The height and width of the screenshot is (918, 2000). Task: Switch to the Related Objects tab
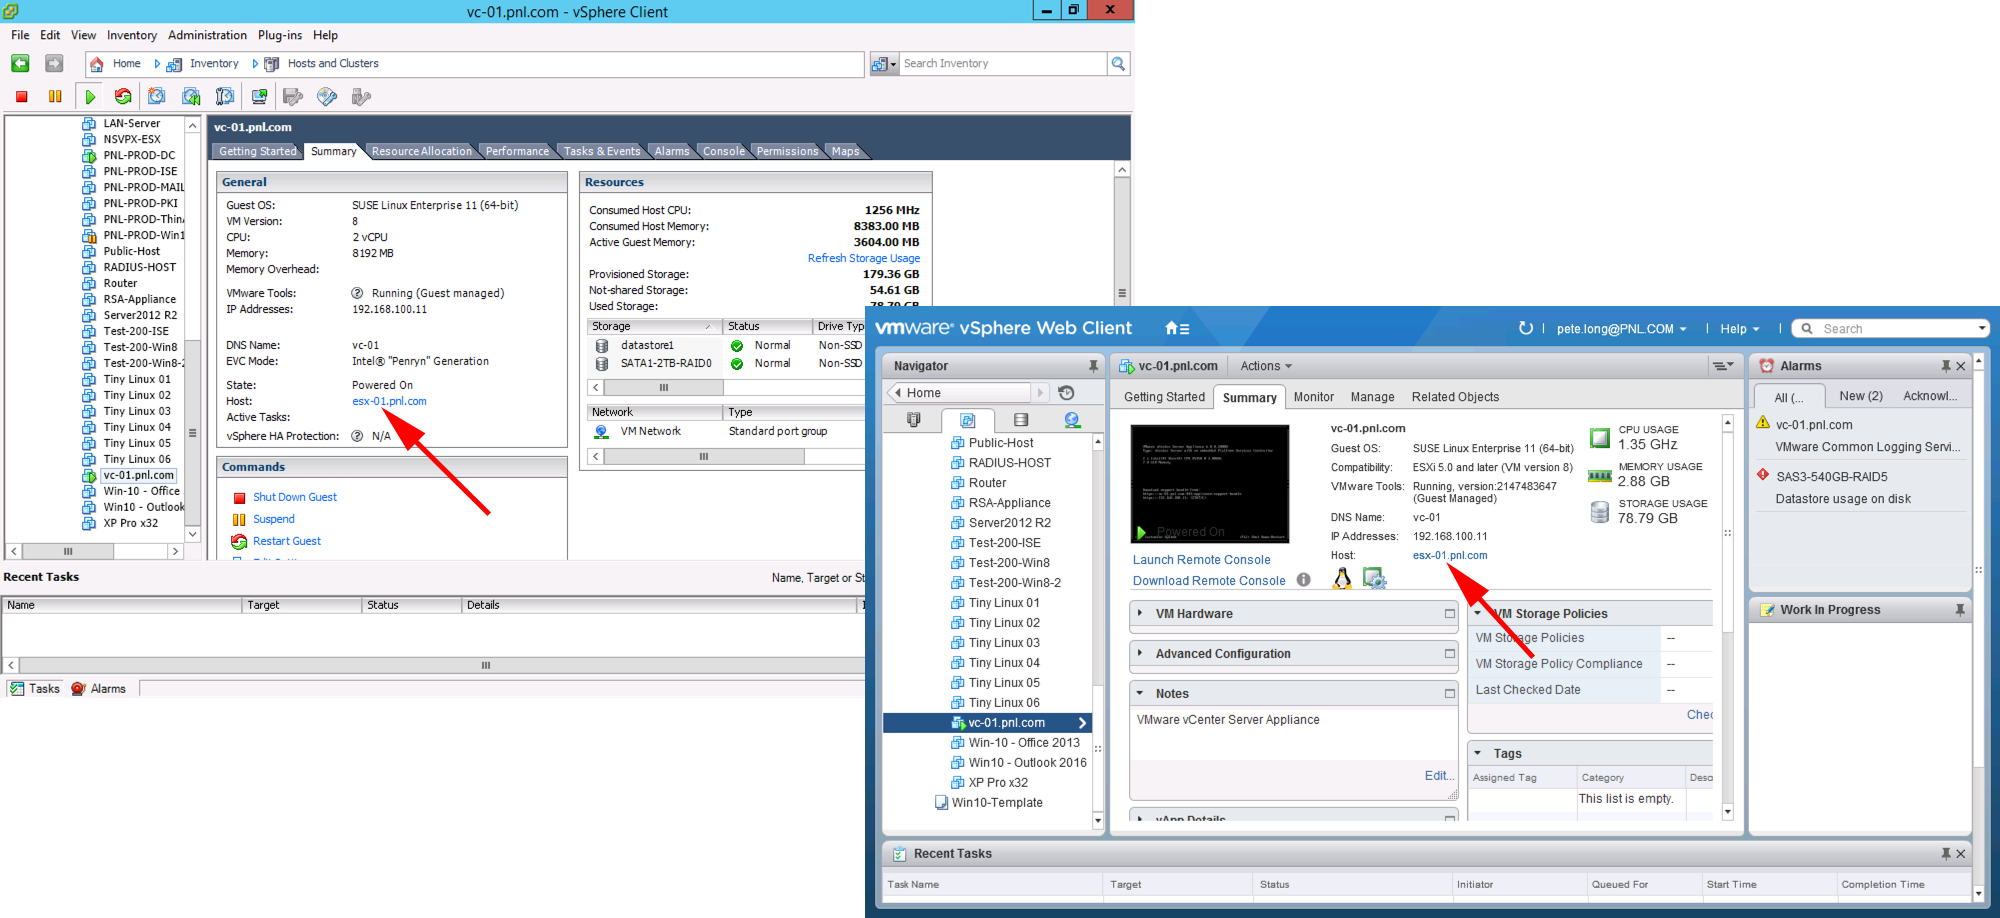pyautogui.click(x=1455, y=397)
